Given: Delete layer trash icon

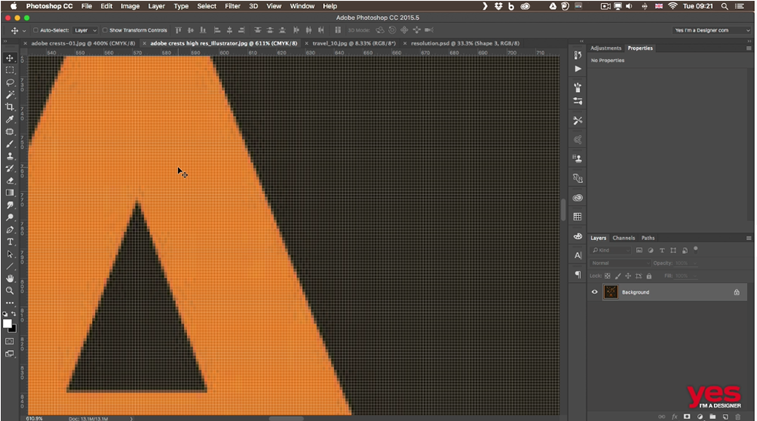Looking at the screenshot, I should point(738,416).
